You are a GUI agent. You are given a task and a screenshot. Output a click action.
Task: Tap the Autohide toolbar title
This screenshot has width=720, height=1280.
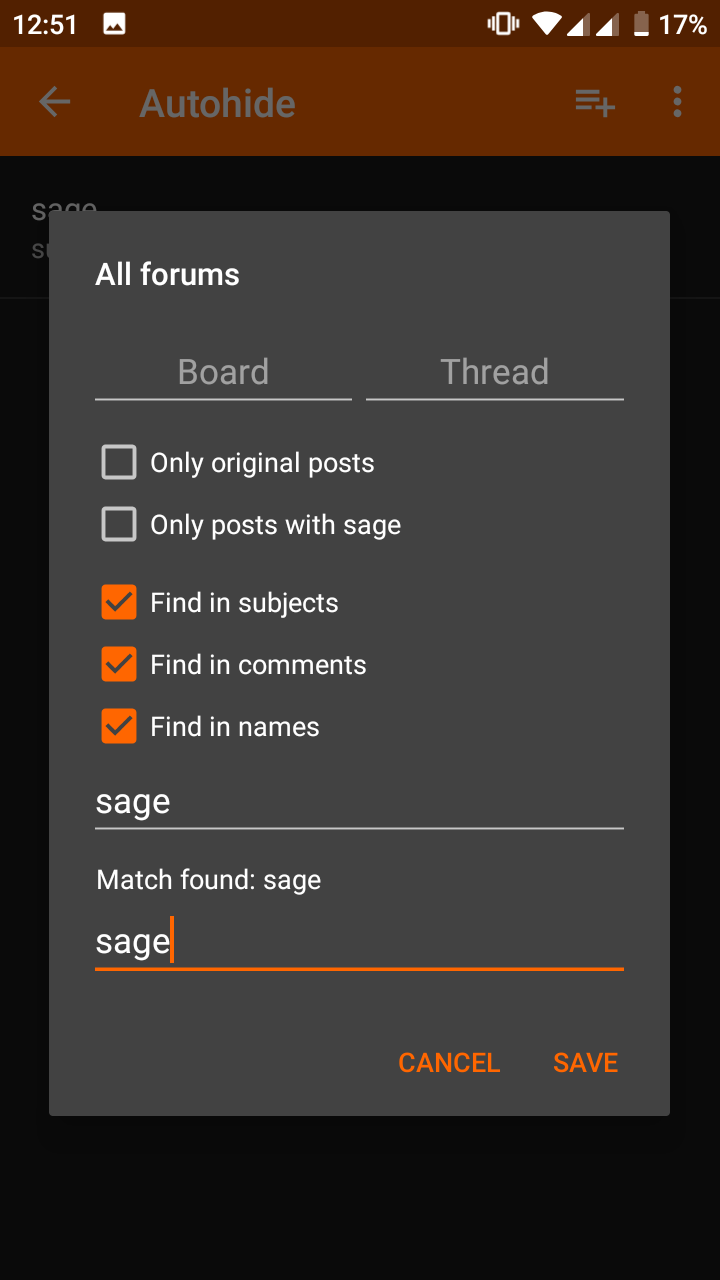click(217, 103)
